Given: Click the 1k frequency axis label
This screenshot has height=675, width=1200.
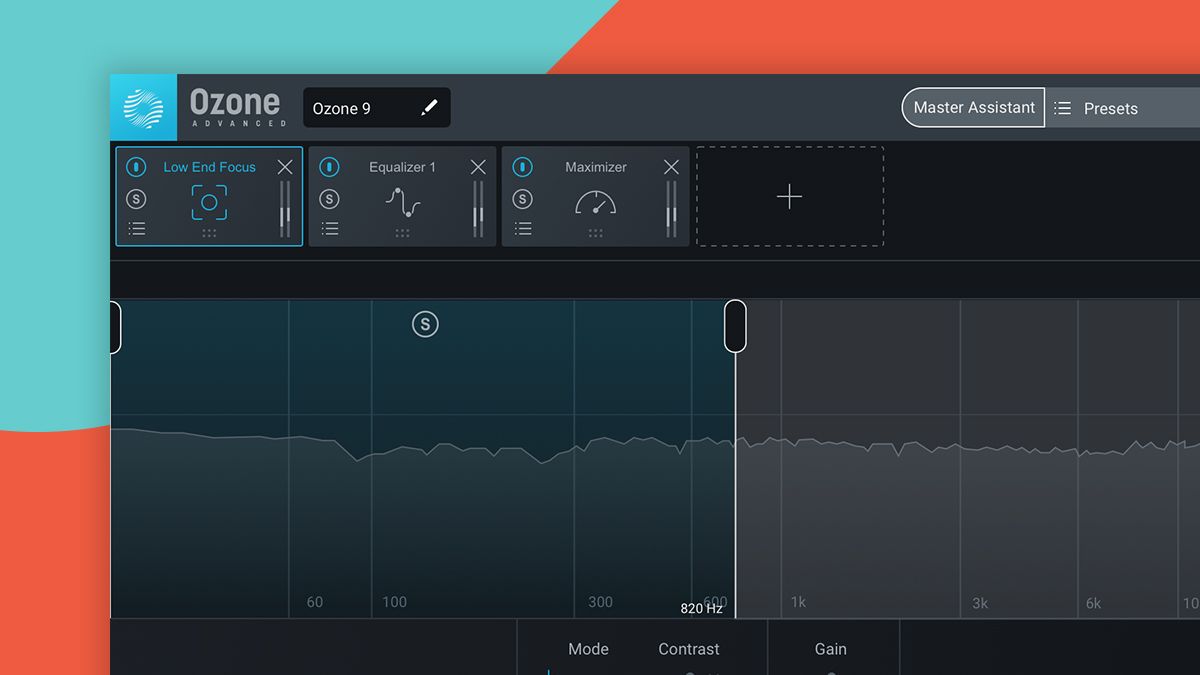Looking at the screenshot, I should (798, 602).
